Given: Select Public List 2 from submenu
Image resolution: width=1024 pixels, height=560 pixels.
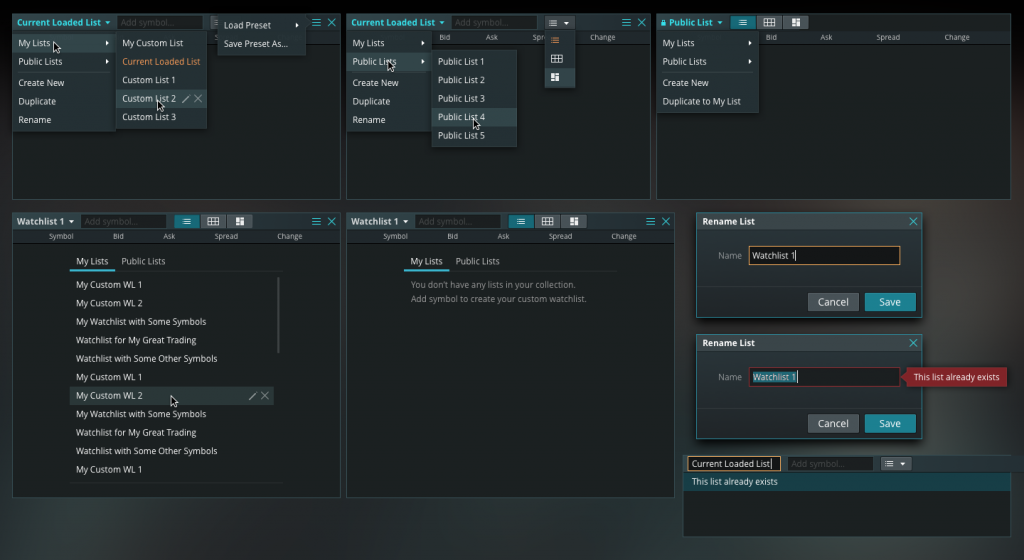Looking at the screenshot, I should click(x=474, y=80).
